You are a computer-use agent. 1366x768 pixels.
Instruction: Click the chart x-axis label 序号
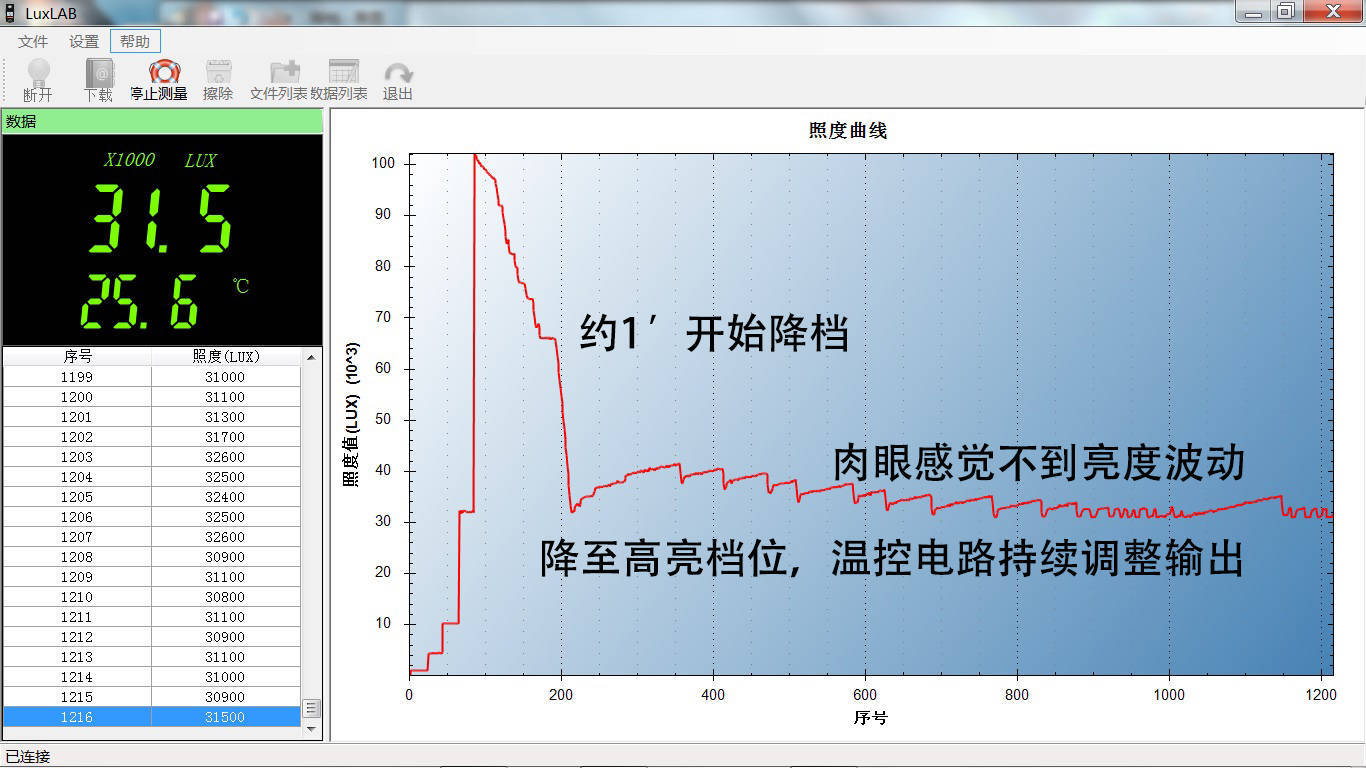(870, 718)
